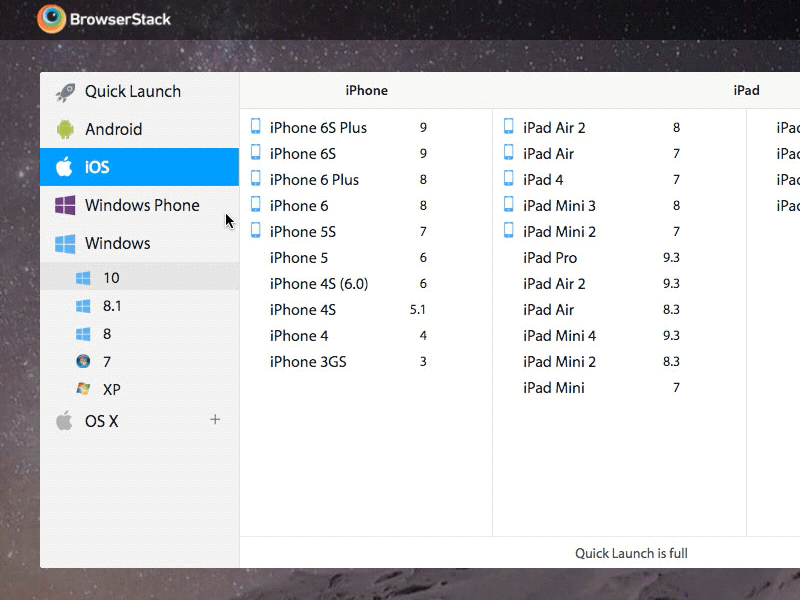The width and height of the screenshot is (800, 600).
Task: Click phone icon beside iPhone 6 Plus
Action: coord(256,178)
